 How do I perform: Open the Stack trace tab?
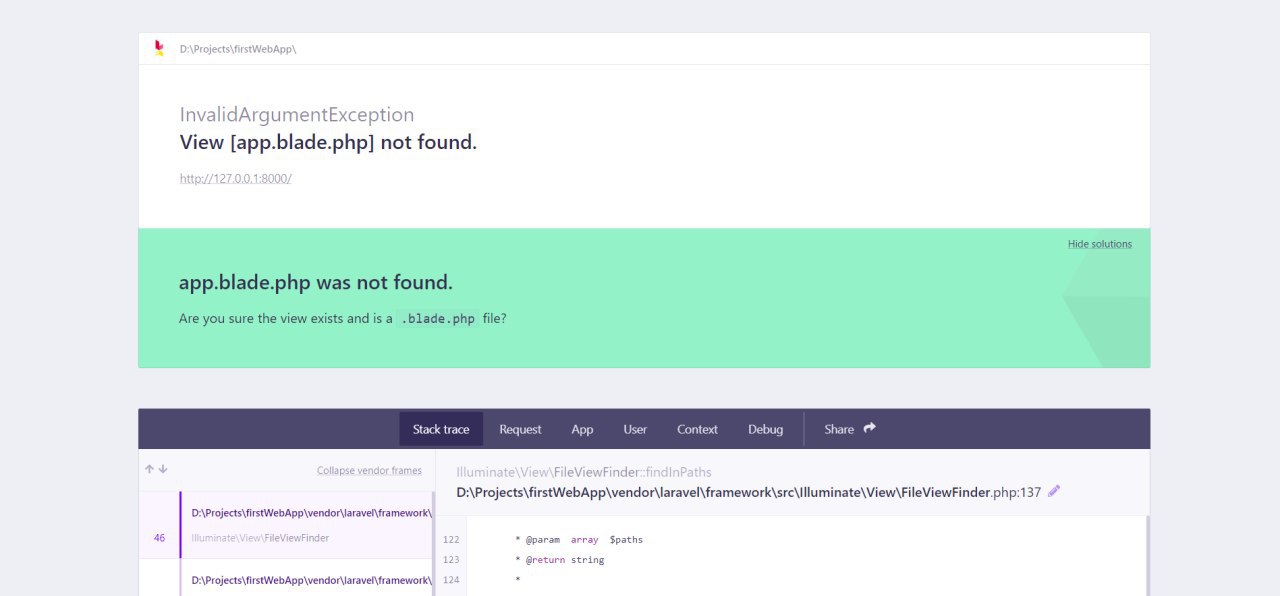(x=441, y=429)
